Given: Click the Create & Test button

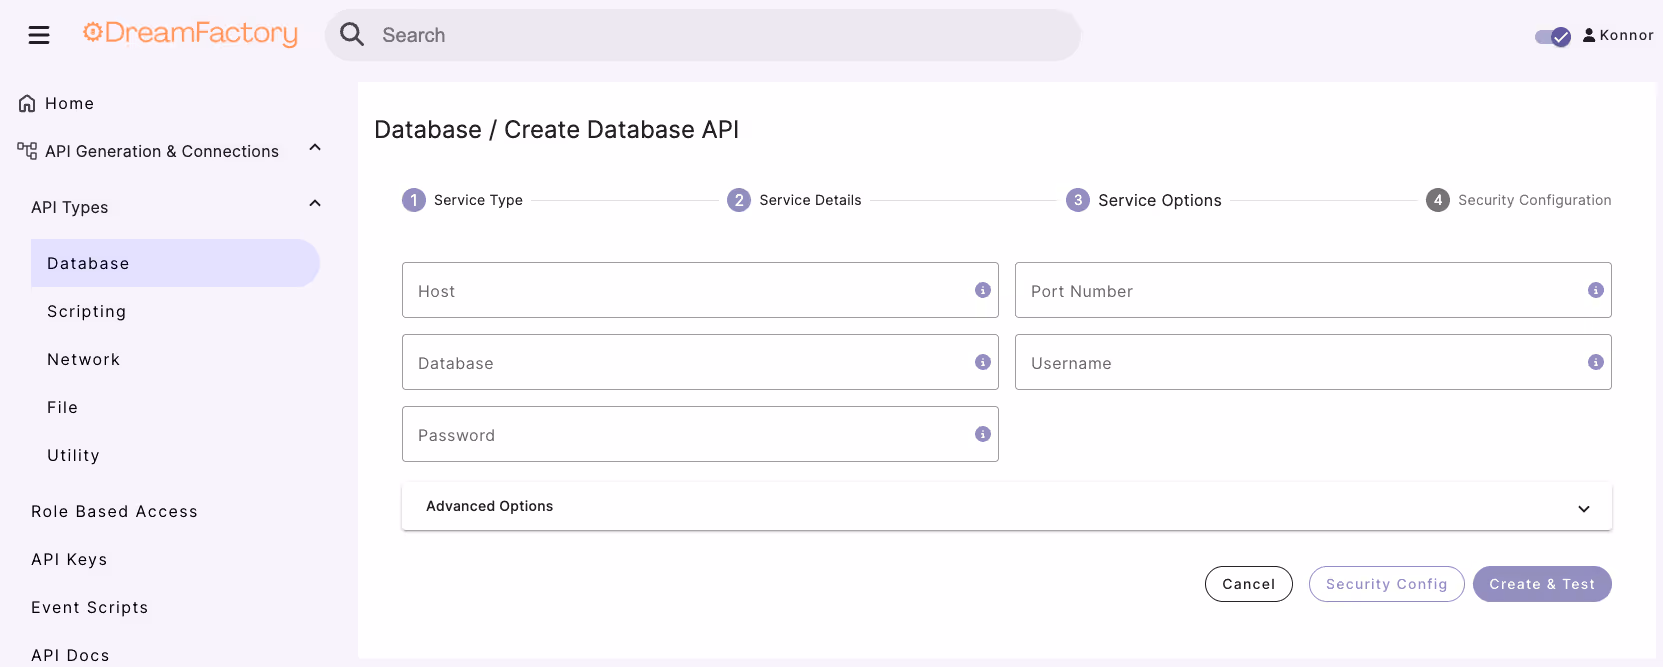Looking at the screenshot, I should [x=1542, y=584].
